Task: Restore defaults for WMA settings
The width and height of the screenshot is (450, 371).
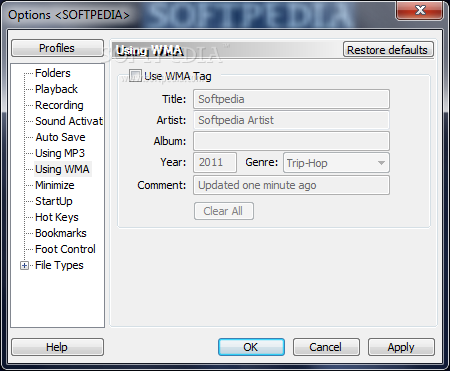Action: 388,50
